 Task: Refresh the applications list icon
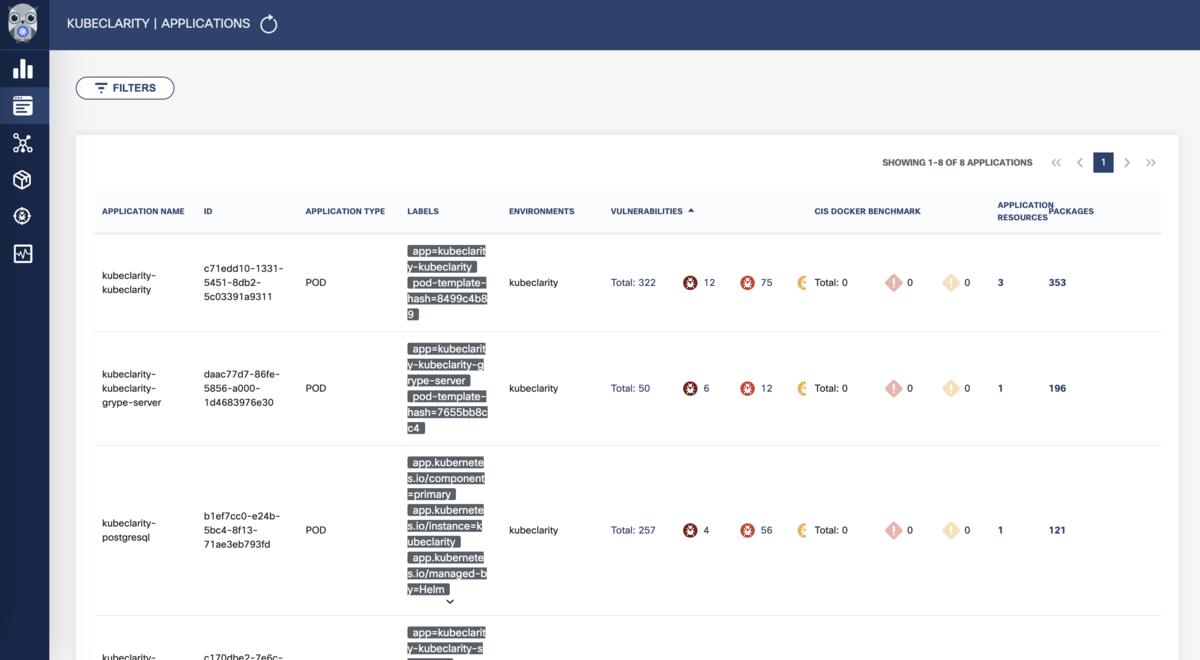click(x=268, y=24)
